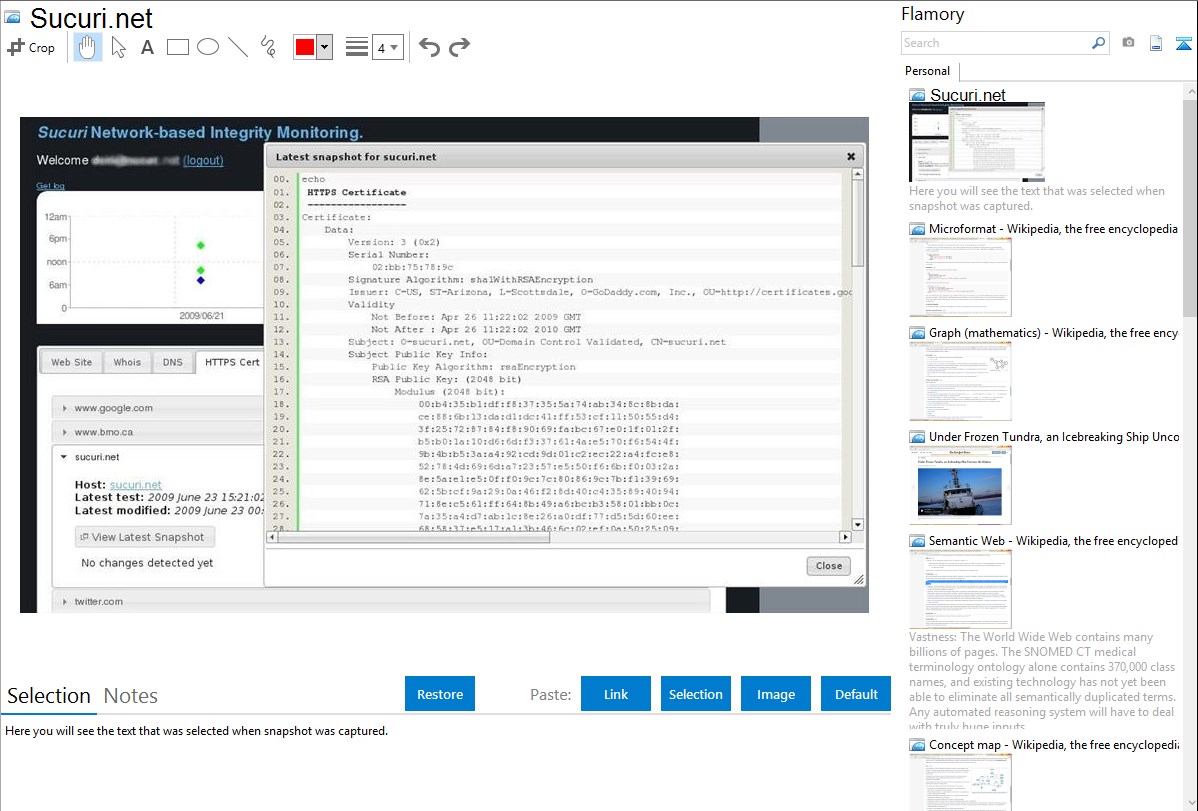Switch to the Selection tab

tap(49, 696)
